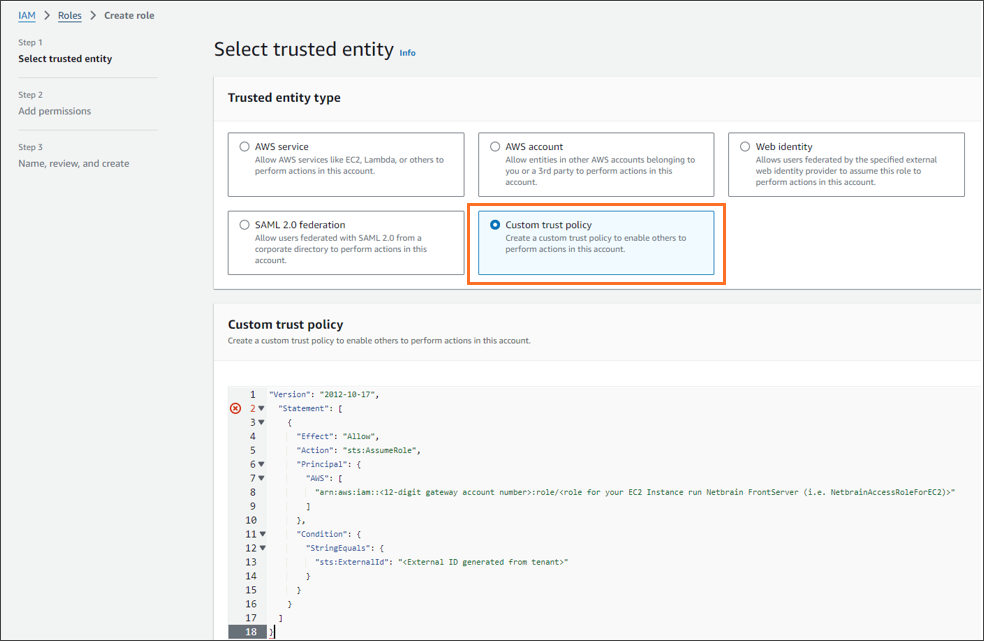Click line number 18 in the editor gutter

click(x=250, y=632)
